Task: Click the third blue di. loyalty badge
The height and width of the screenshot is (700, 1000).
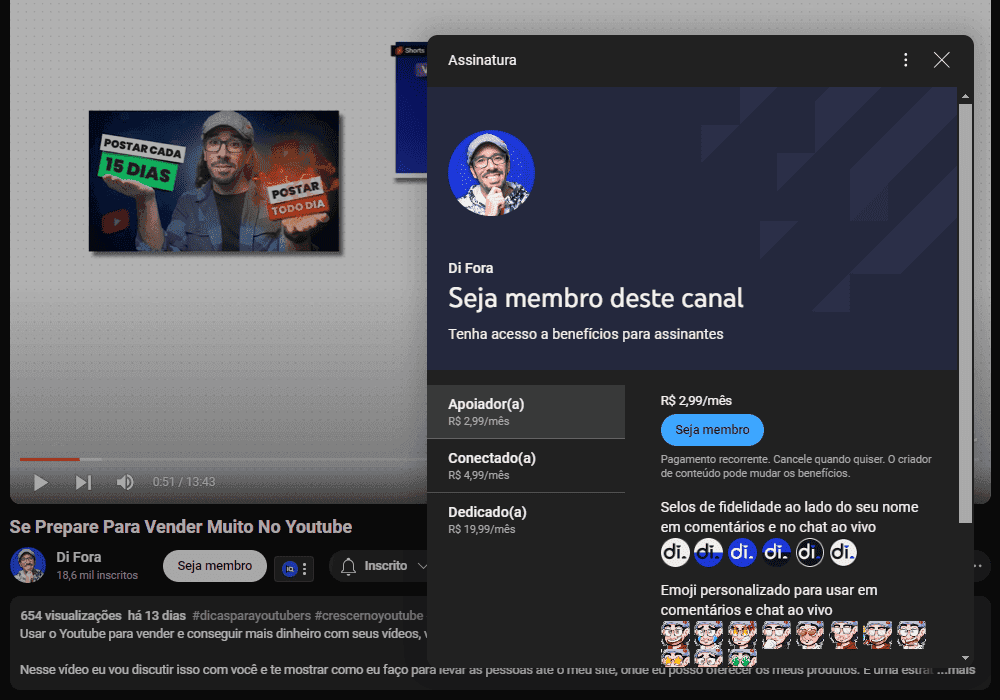Action: pos(742,553)
